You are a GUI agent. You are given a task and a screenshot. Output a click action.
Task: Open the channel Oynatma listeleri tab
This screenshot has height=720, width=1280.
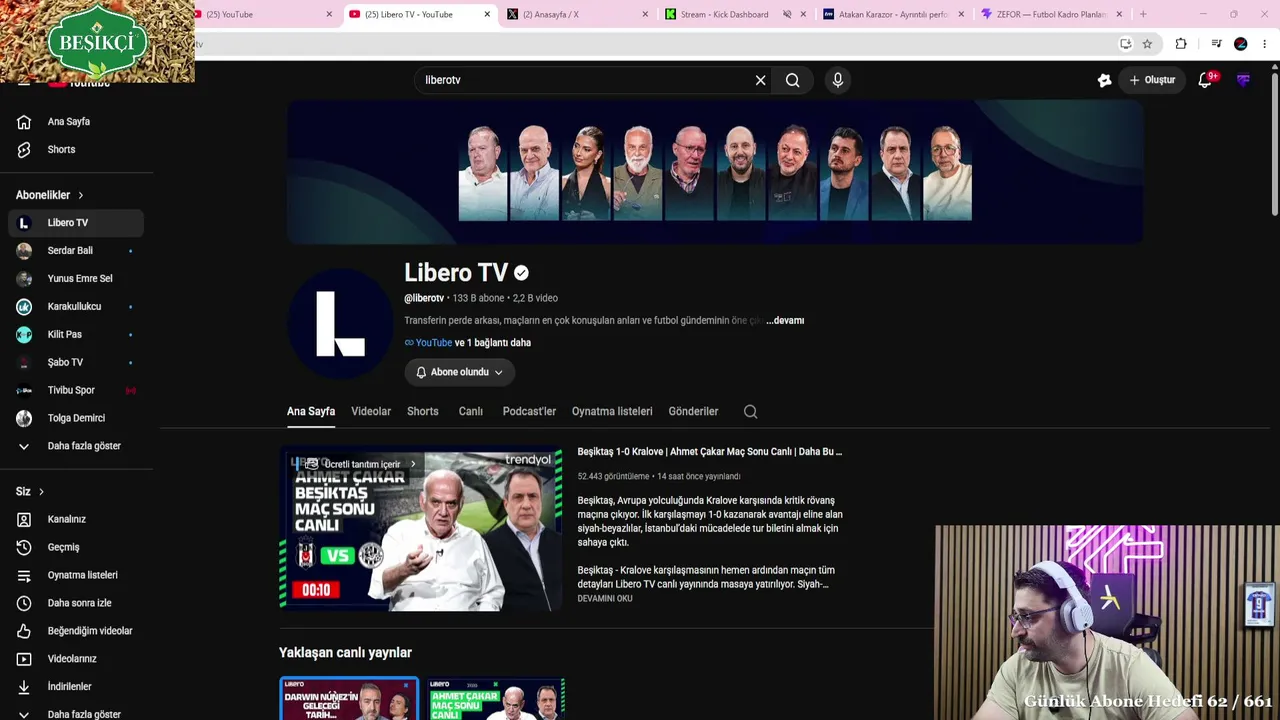[x=612, y=412]
